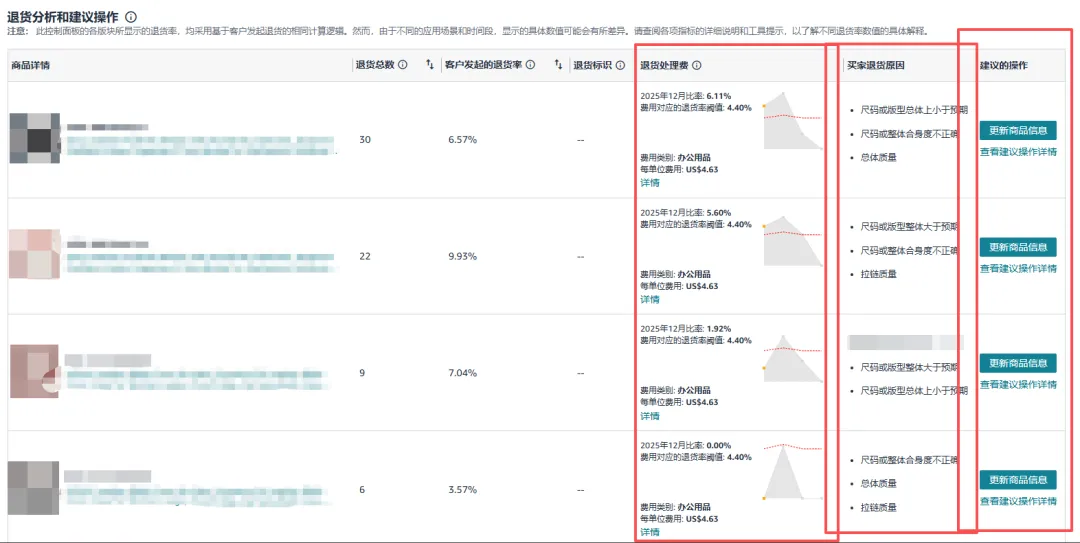Click product thumbnail in the 22-returns row

pos(34,254)
